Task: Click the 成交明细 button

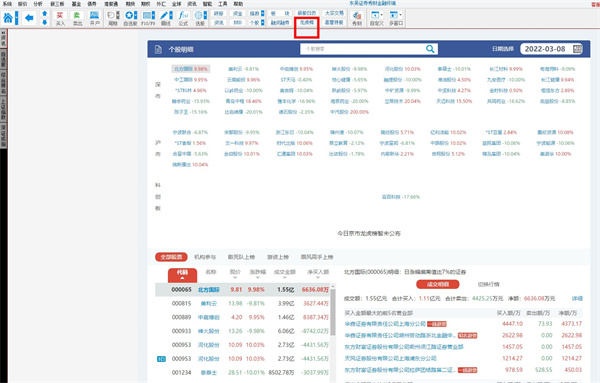Action: pos(437,284)
